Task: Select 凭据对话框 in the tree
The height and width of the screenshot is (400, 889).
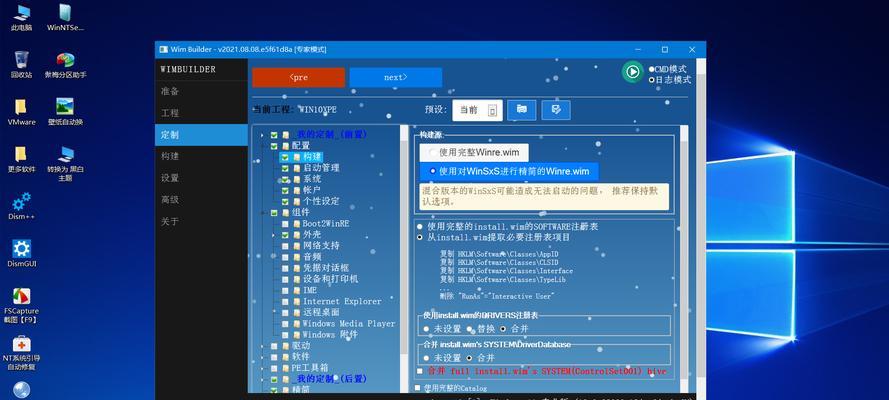Action: click(x=325, y=268)
